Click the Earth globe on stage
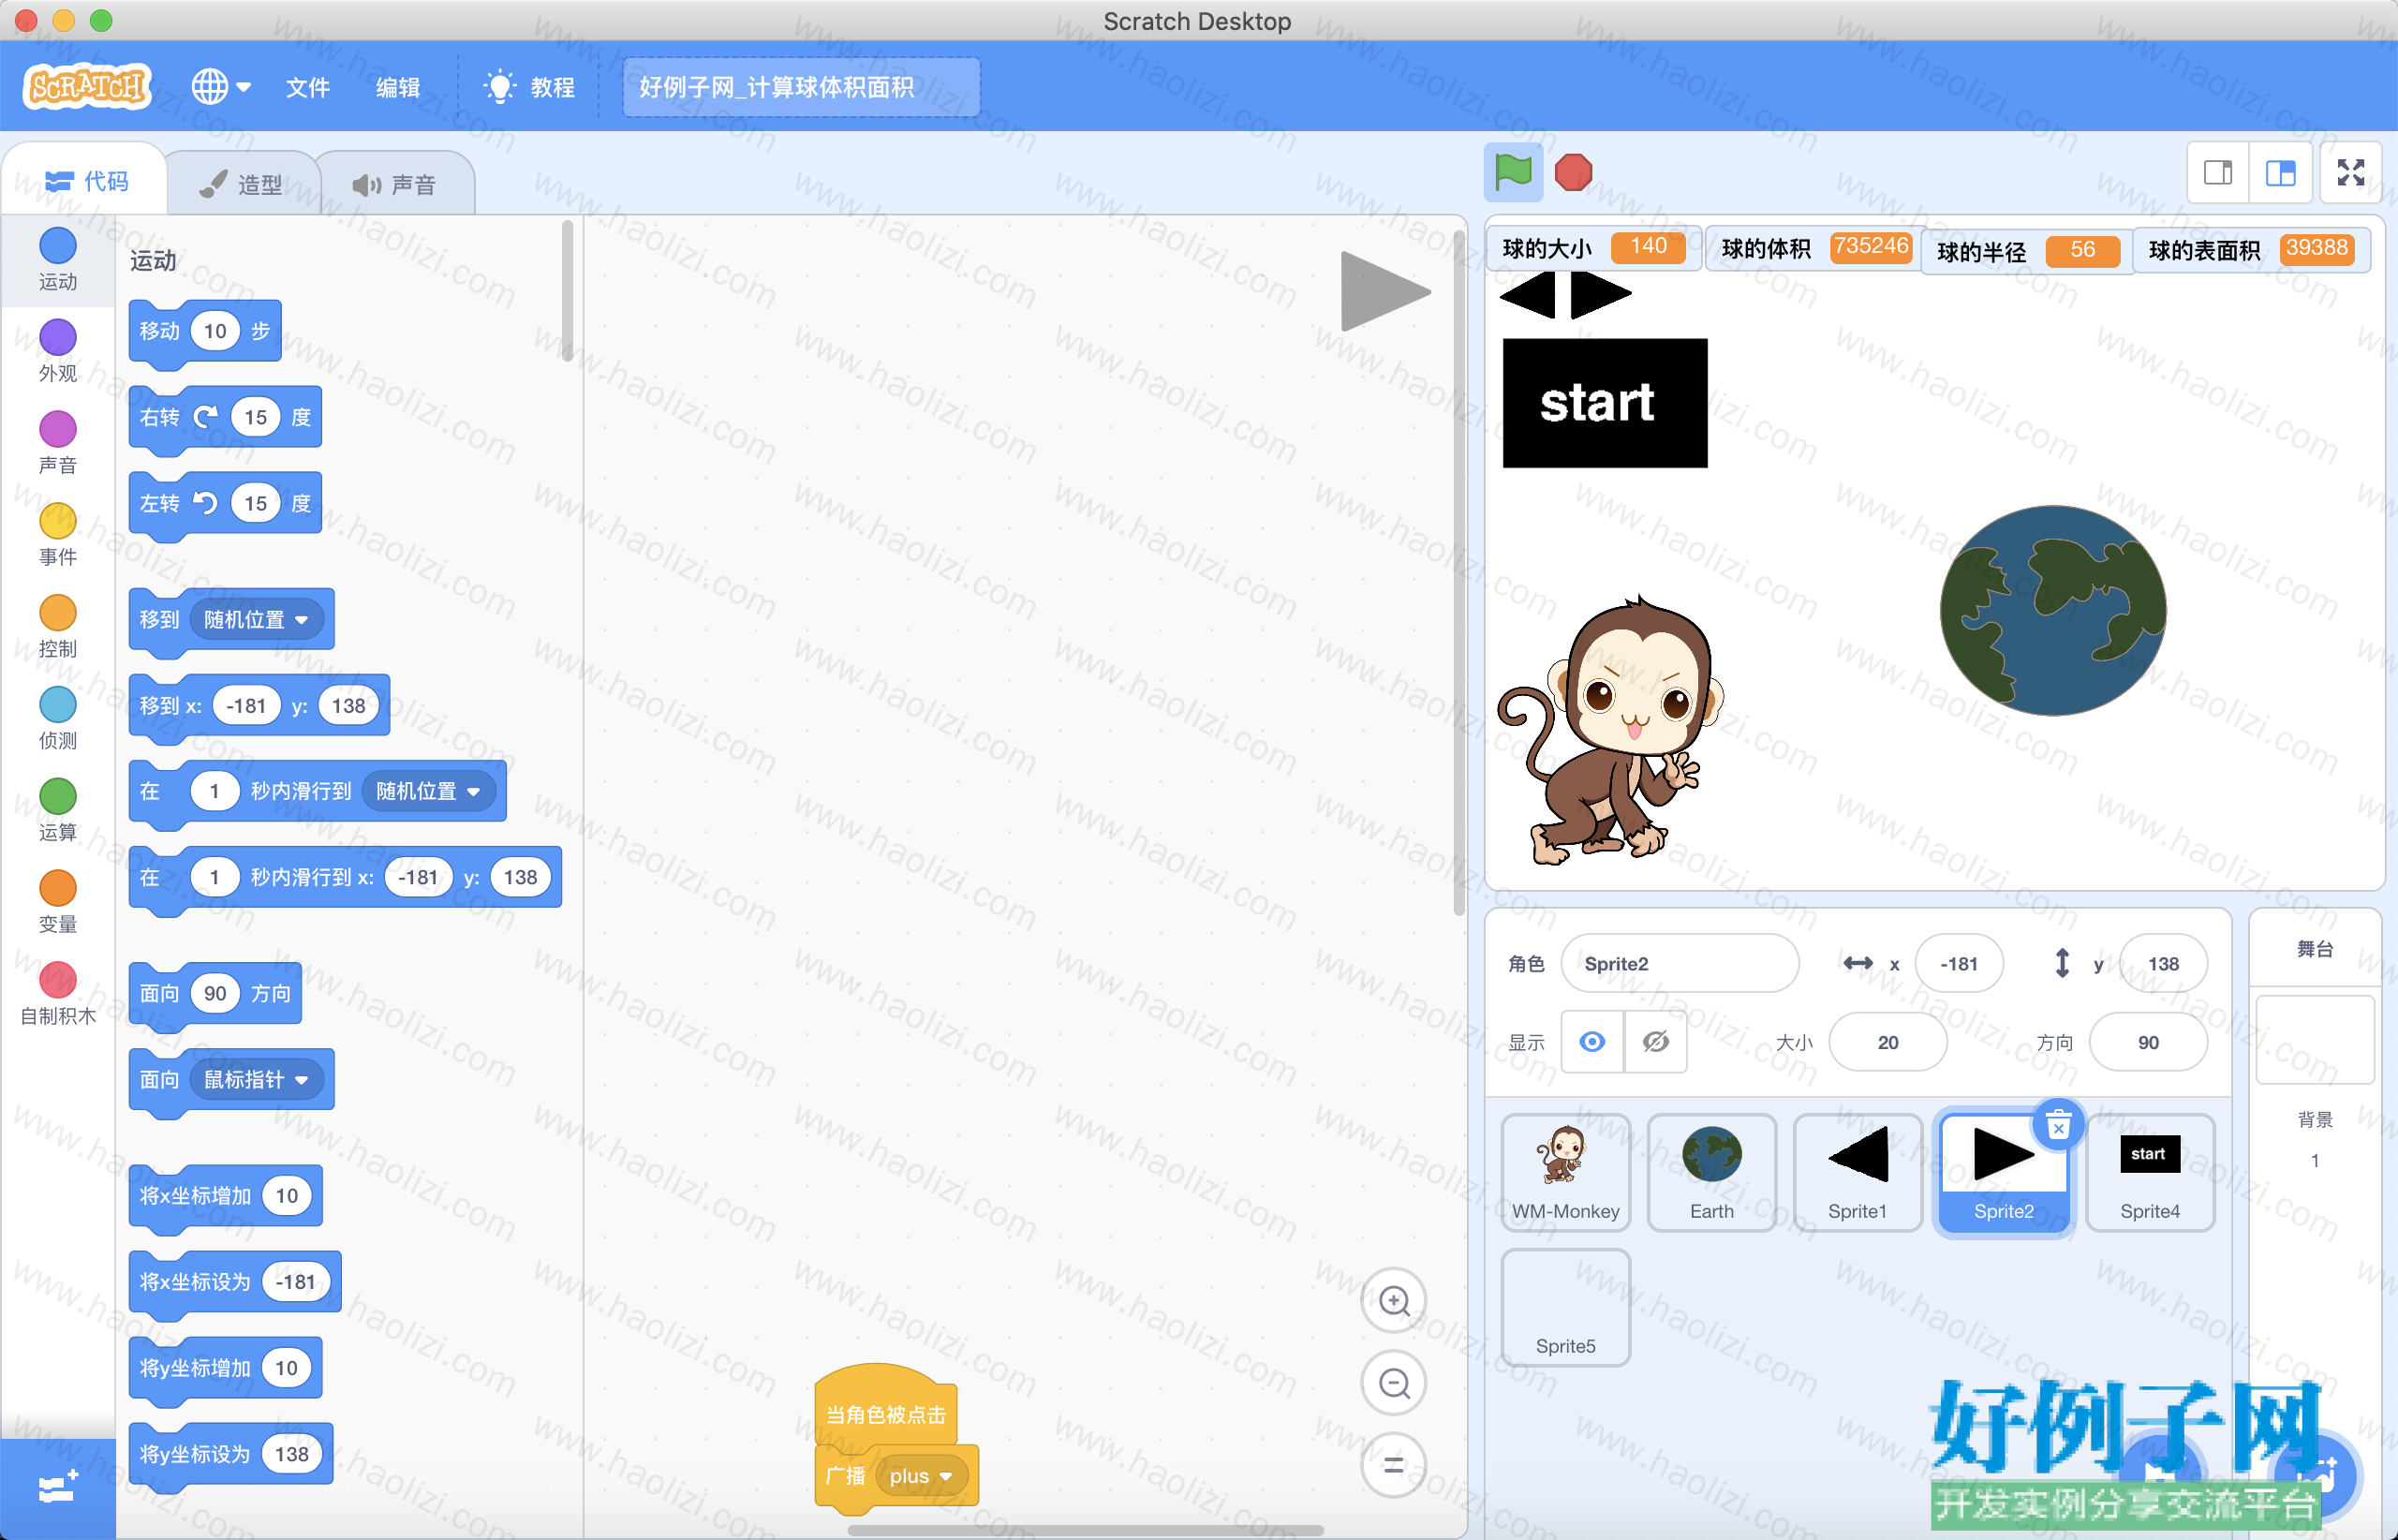Screen dimensions: 2398x1540 pyautogui.click(x=2053, y=611)
